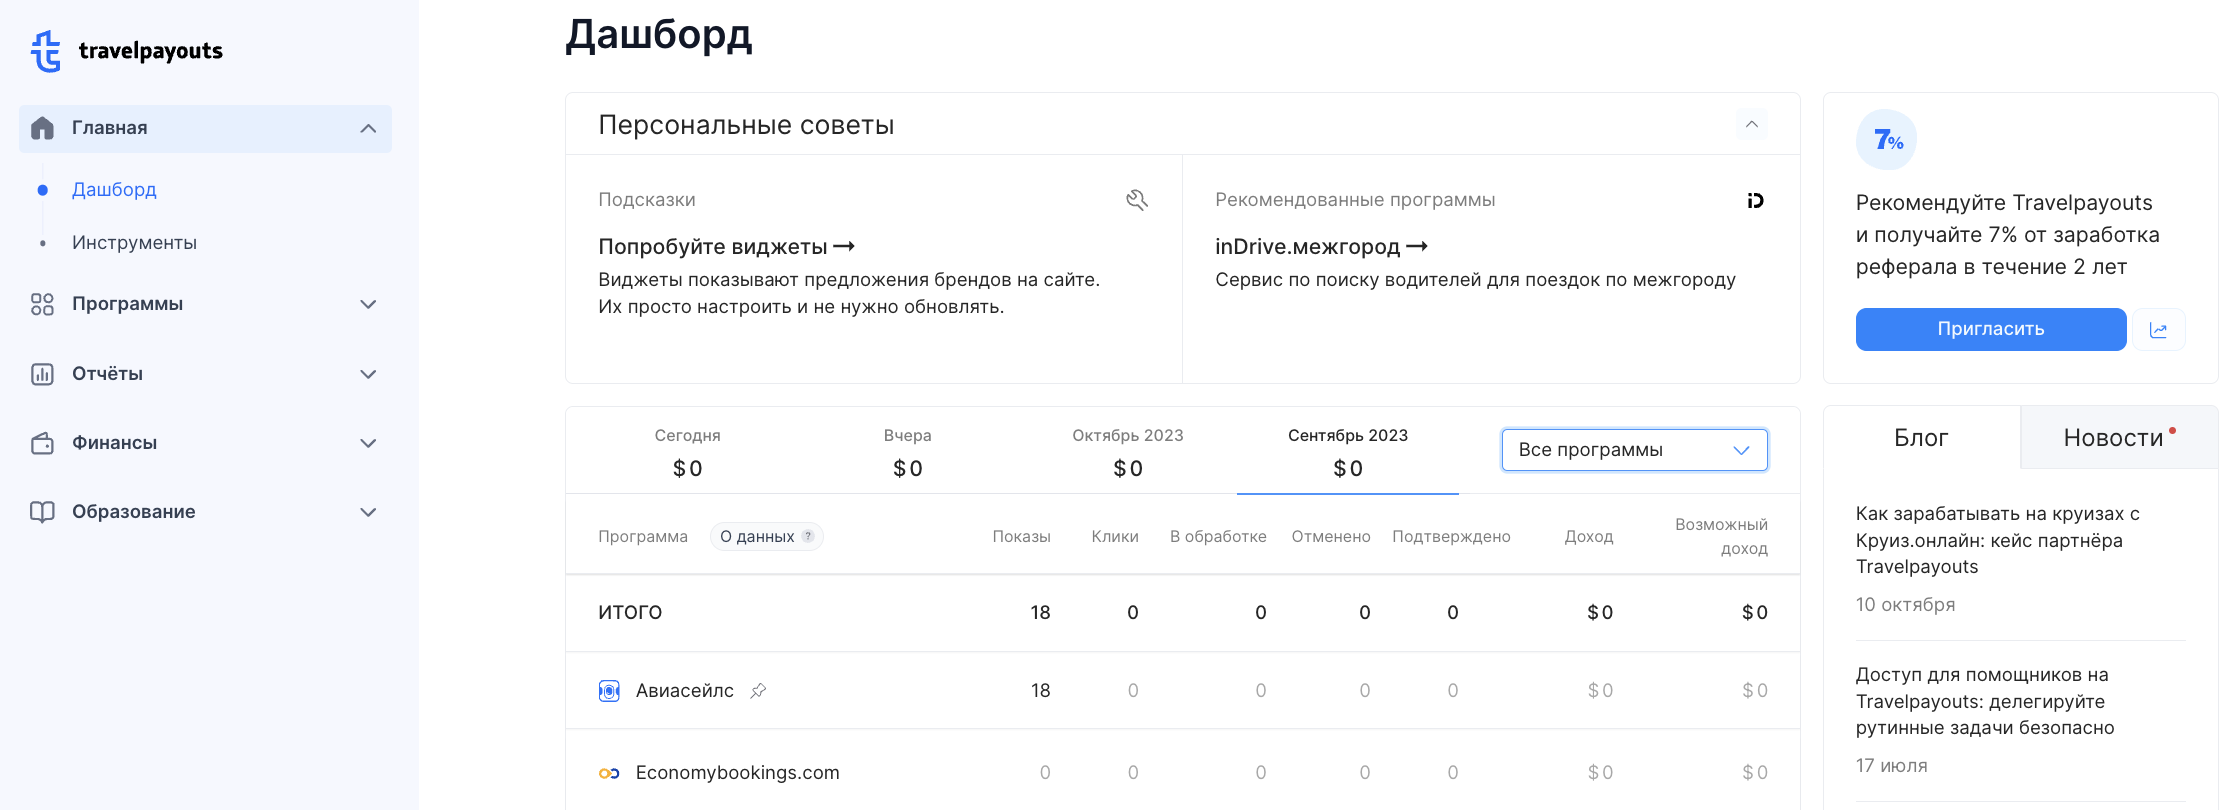The height and width of the screenshot is (810, 2236).
Task: Open Инструменты in the sidebar
Action: 134,242
